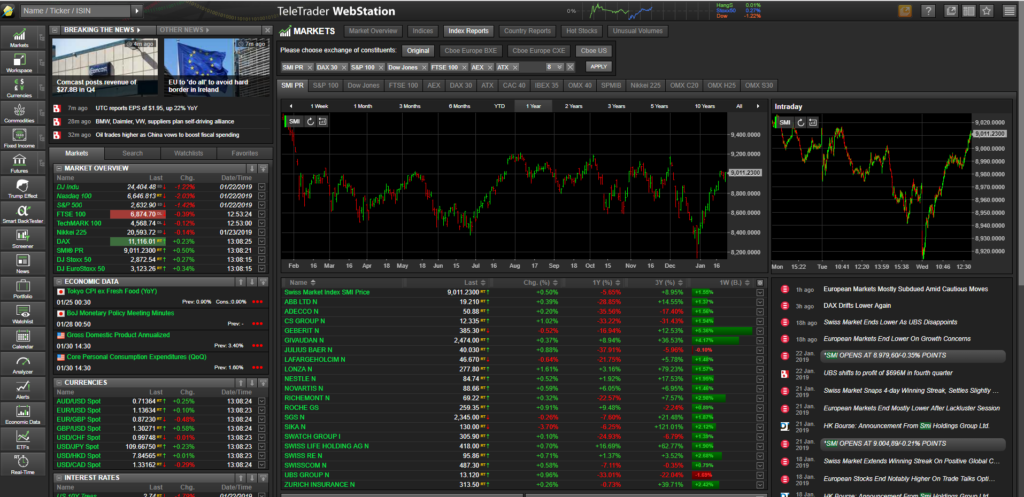Select Cboe US exchange option
This screenshot has width=1024, height=497.
click(x=594, y=51)
